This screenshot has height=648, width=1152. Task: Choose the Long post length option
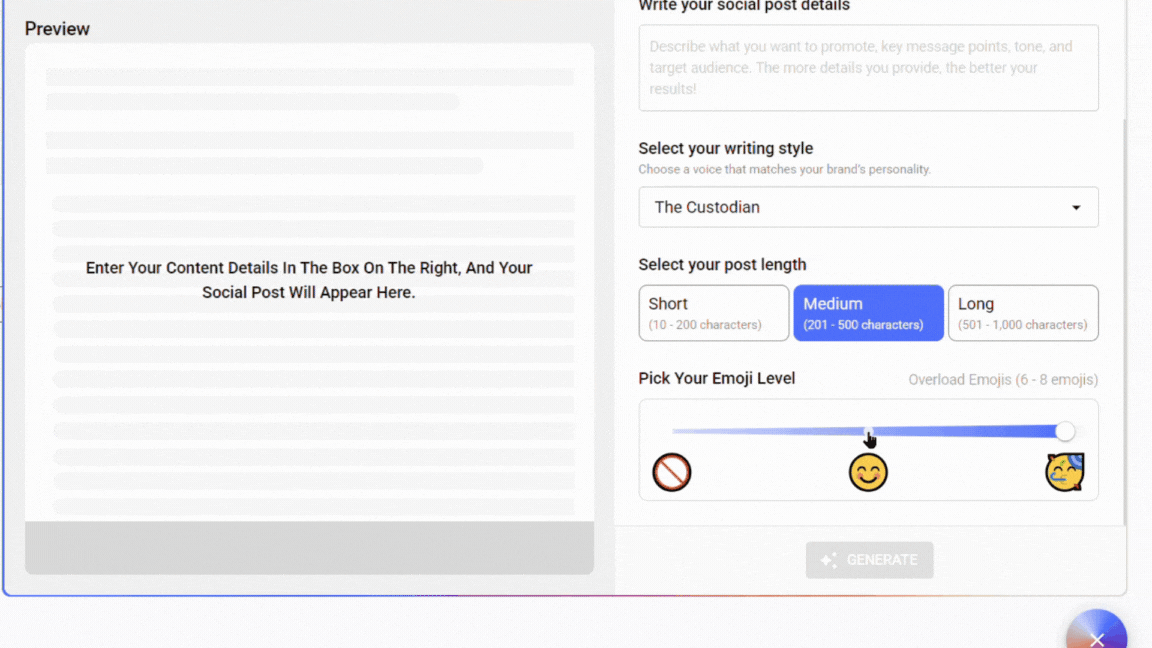(x=1023, y=313)
